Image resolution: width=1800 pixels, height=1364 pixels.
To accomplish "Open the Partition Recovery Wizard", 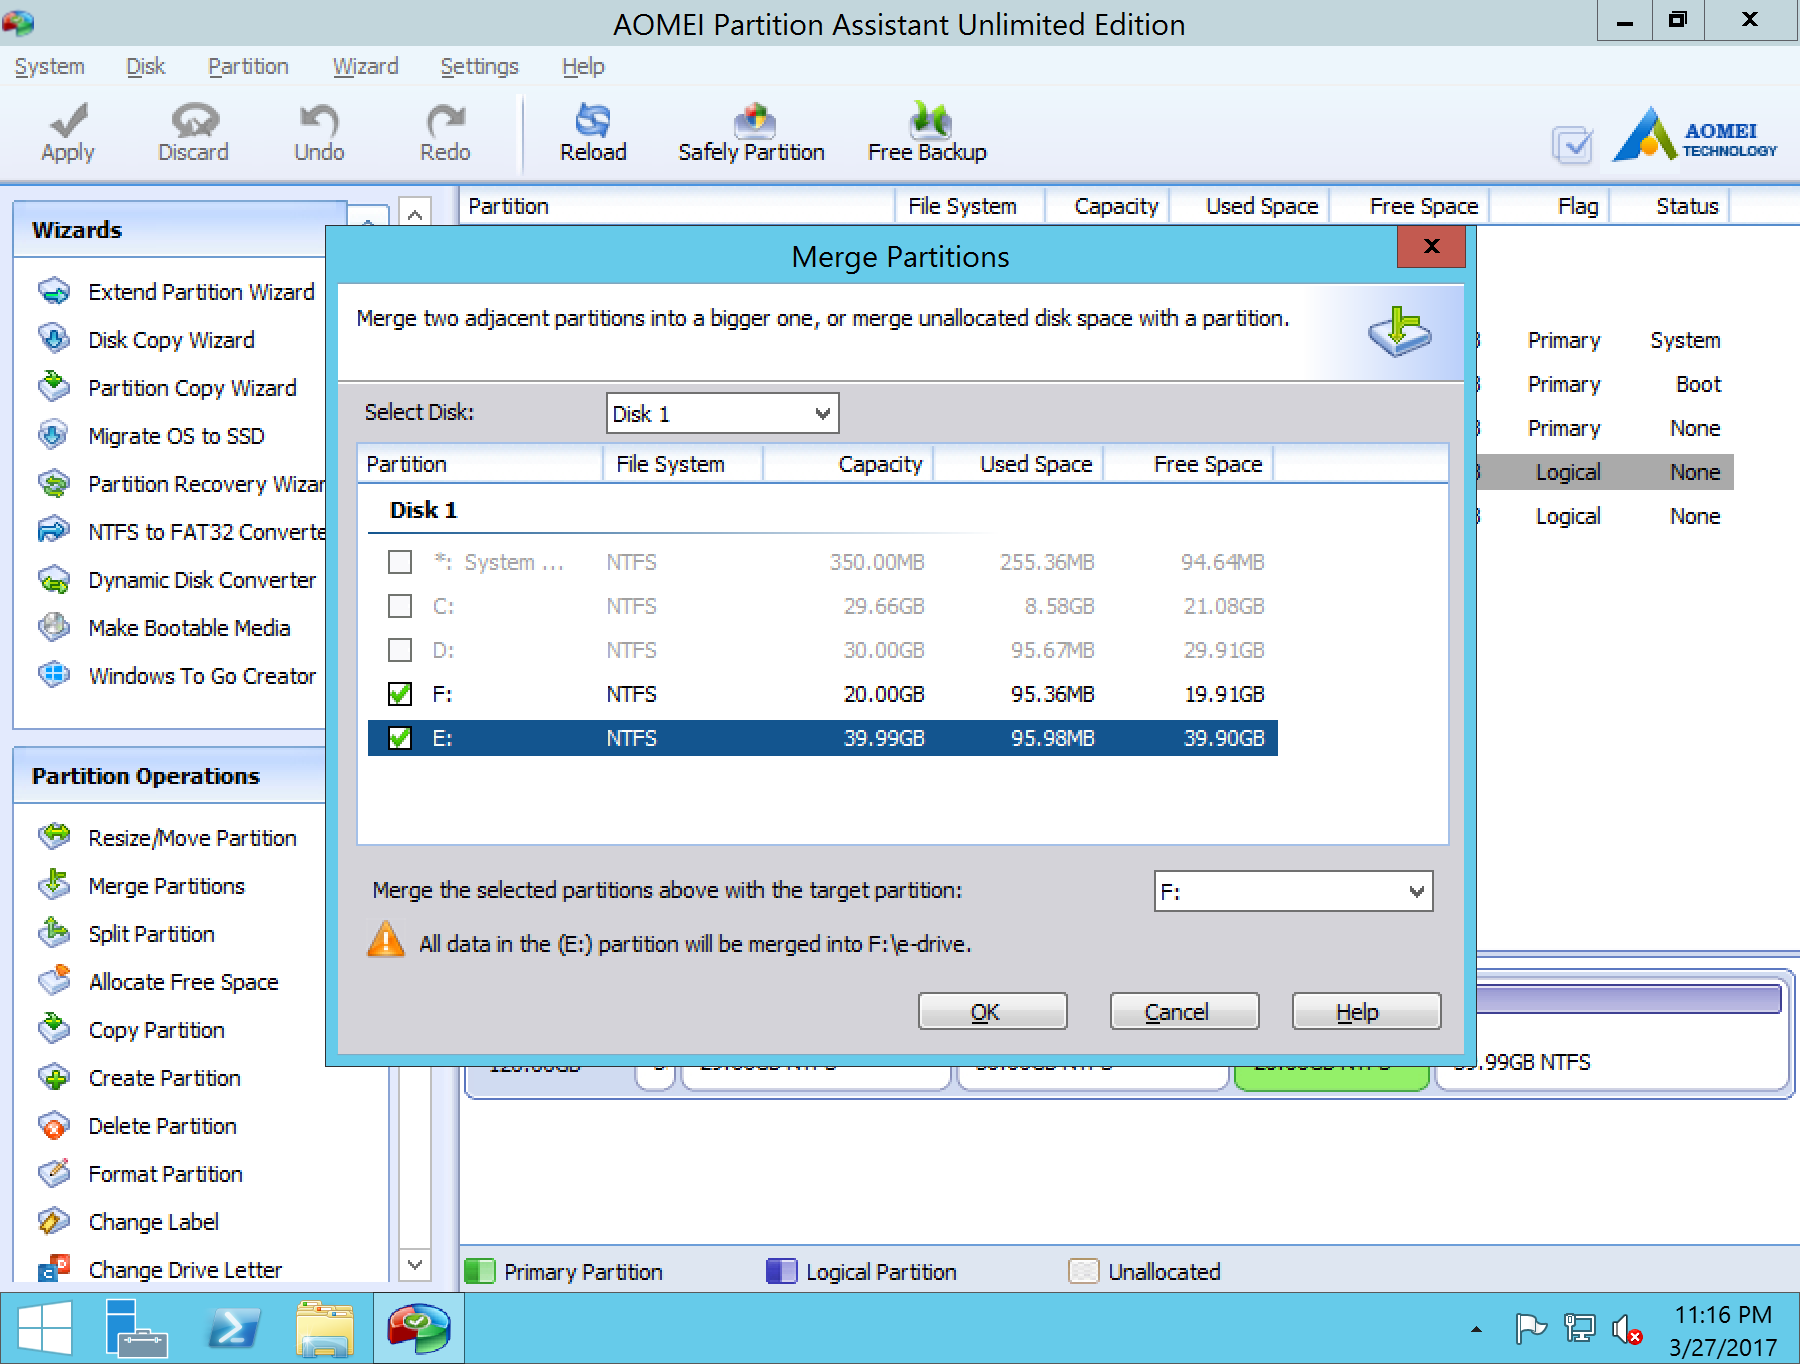I will pyautogui.click(x=181, y=484).
